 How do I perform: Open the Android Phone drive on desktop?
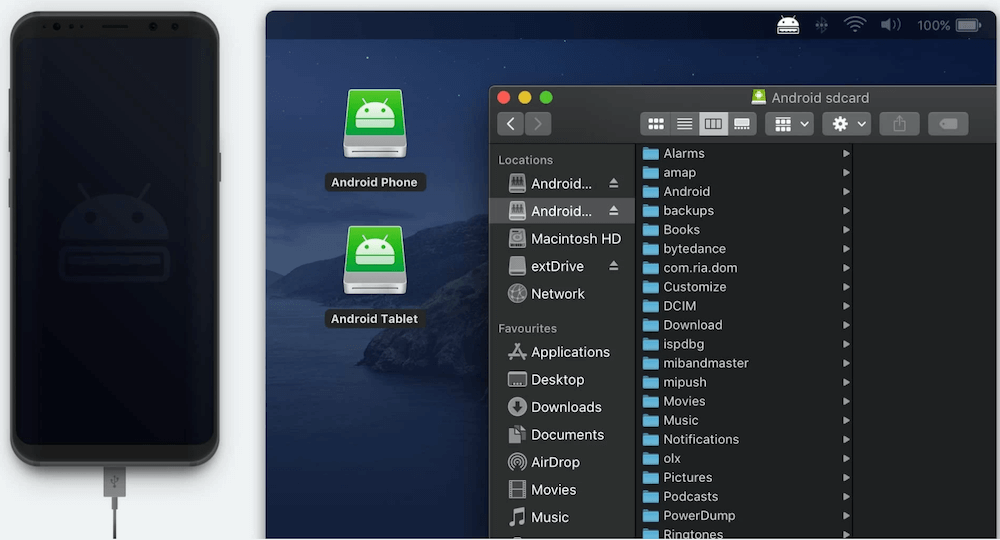(375, 124)
